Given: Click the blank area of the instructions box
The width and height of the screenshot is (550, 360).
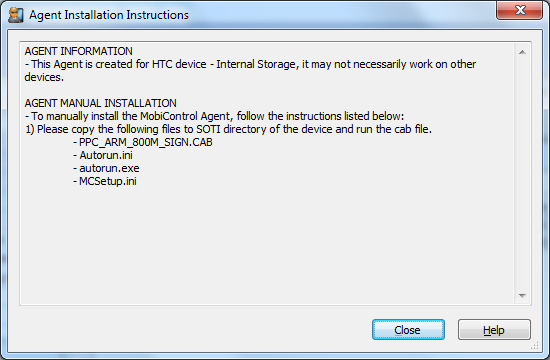Looking at the screenshot, I should tap(267, 246).
